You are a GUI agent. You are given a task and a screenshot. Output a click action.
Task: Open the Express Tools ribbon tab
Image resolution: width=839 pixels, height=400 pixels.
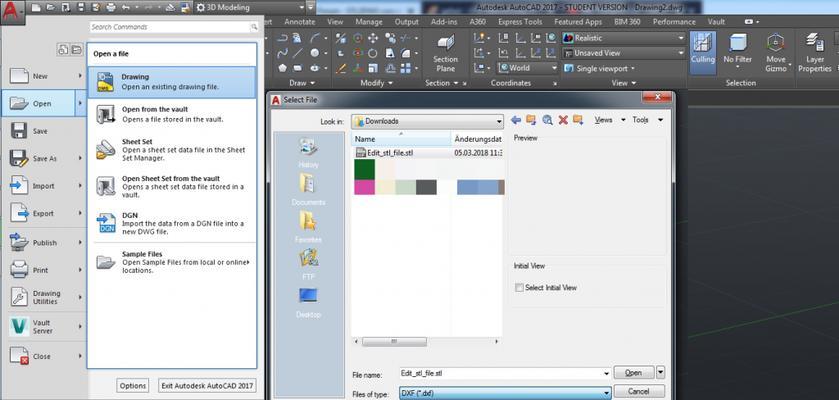click(x=520, y=22)
